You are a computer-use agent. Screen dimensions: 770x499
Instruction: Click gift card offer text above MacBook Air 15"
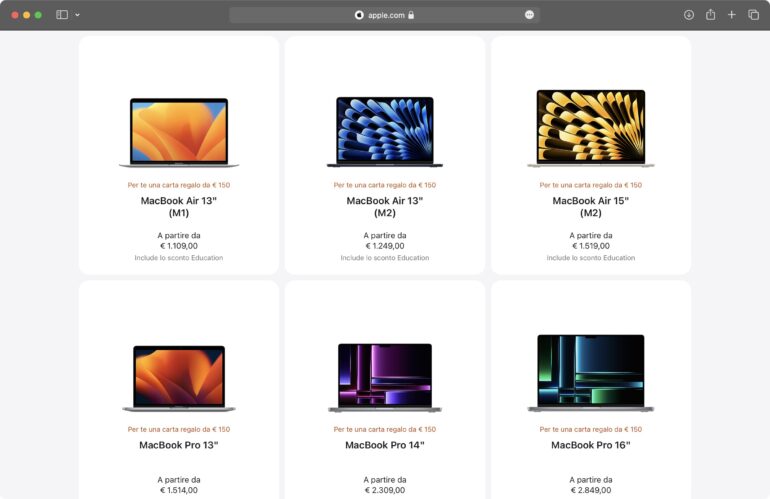coord(591,185)
